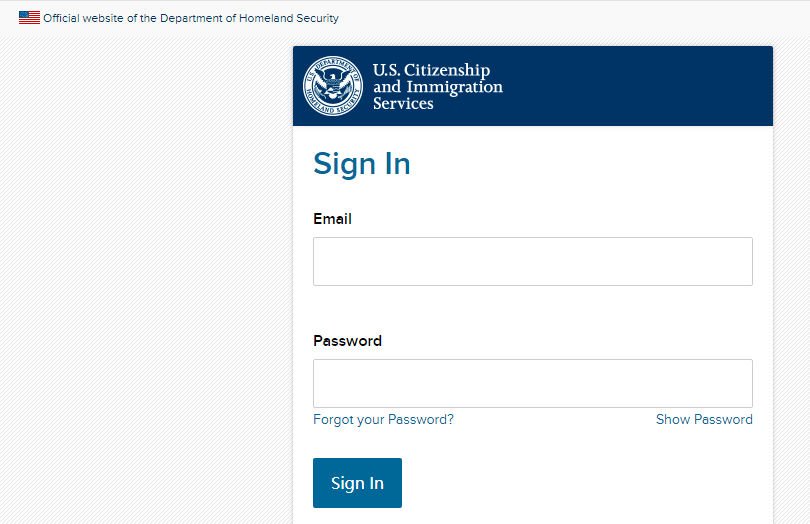The height and width of the screenshot is (524, 810).
Task: Click the large Sign In heading
Action: (362, 164)
